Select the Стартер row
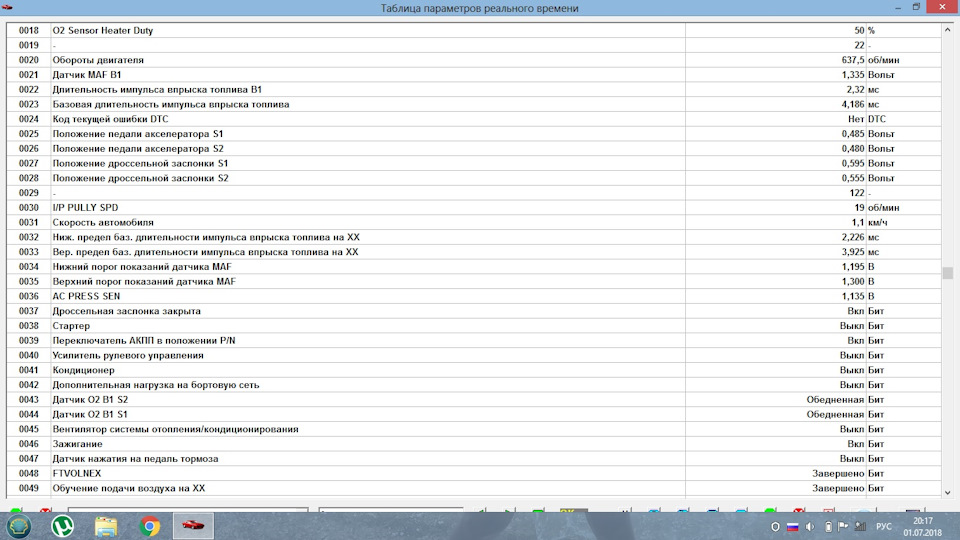960x540 pixels. pyautogui.click(x=474, y=326)
